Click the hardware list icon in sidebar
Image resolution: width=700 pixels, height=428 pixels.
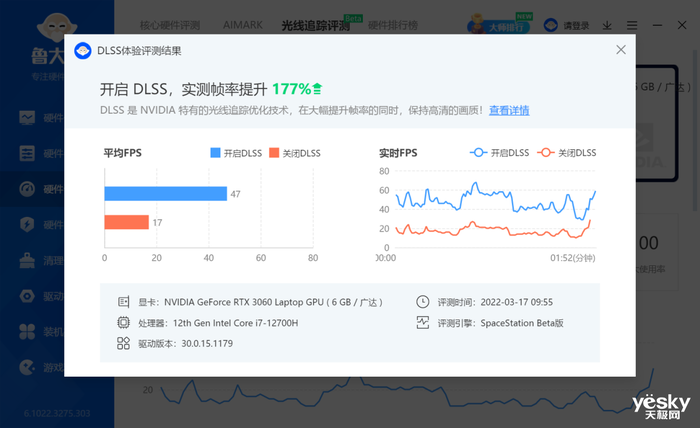[x=27, y=154]
